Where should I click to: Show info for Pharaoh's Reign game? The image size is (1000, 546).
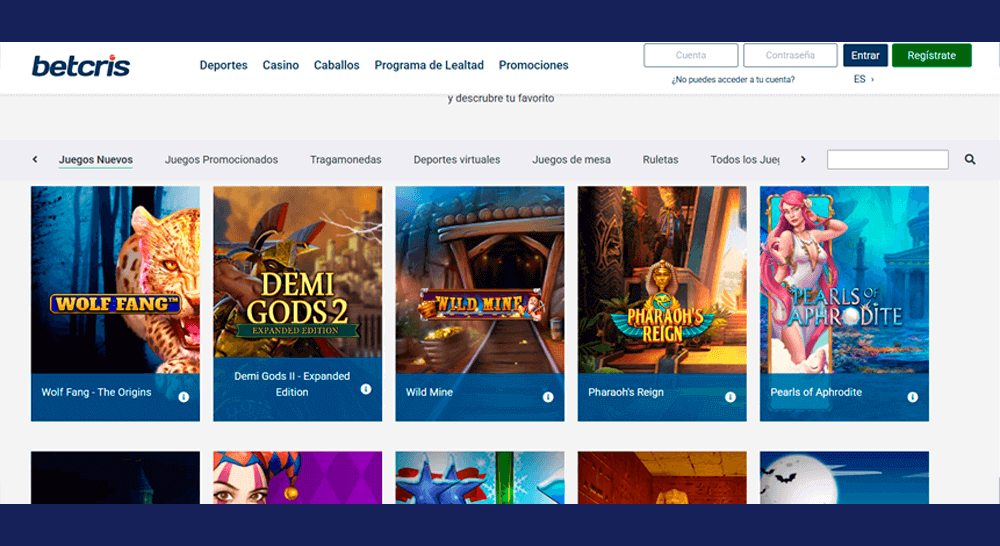(x=730, y=397)
